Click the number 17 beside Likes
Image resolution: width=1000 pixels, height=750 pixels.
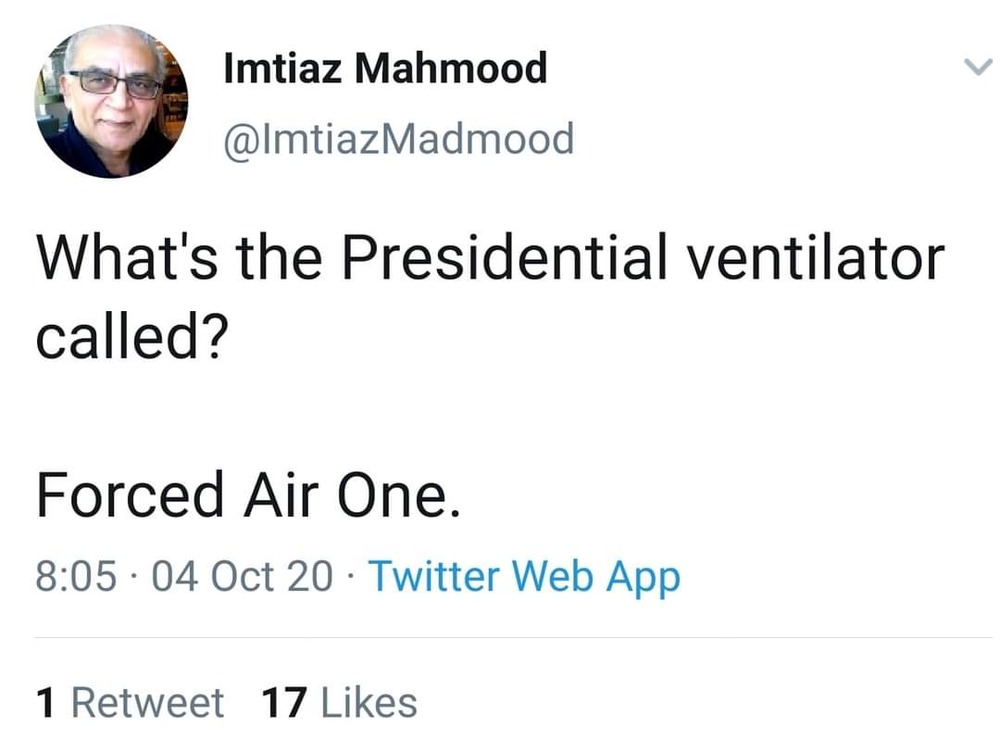282,702
